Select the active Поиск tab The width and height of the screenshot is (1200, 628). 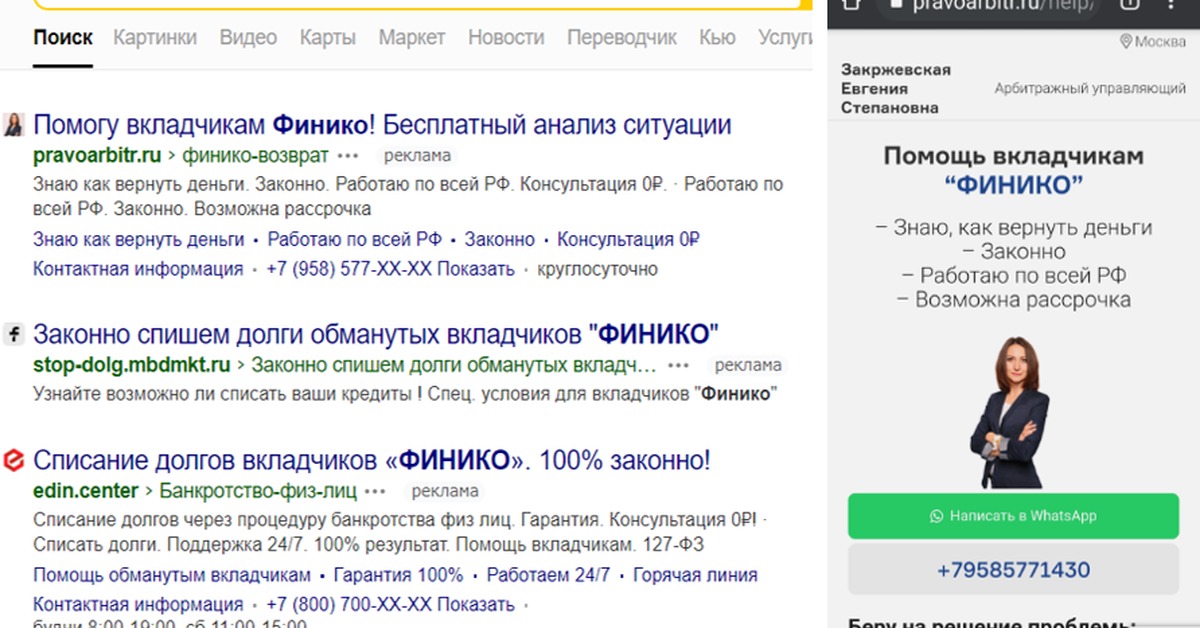click(x=63, y=38)
